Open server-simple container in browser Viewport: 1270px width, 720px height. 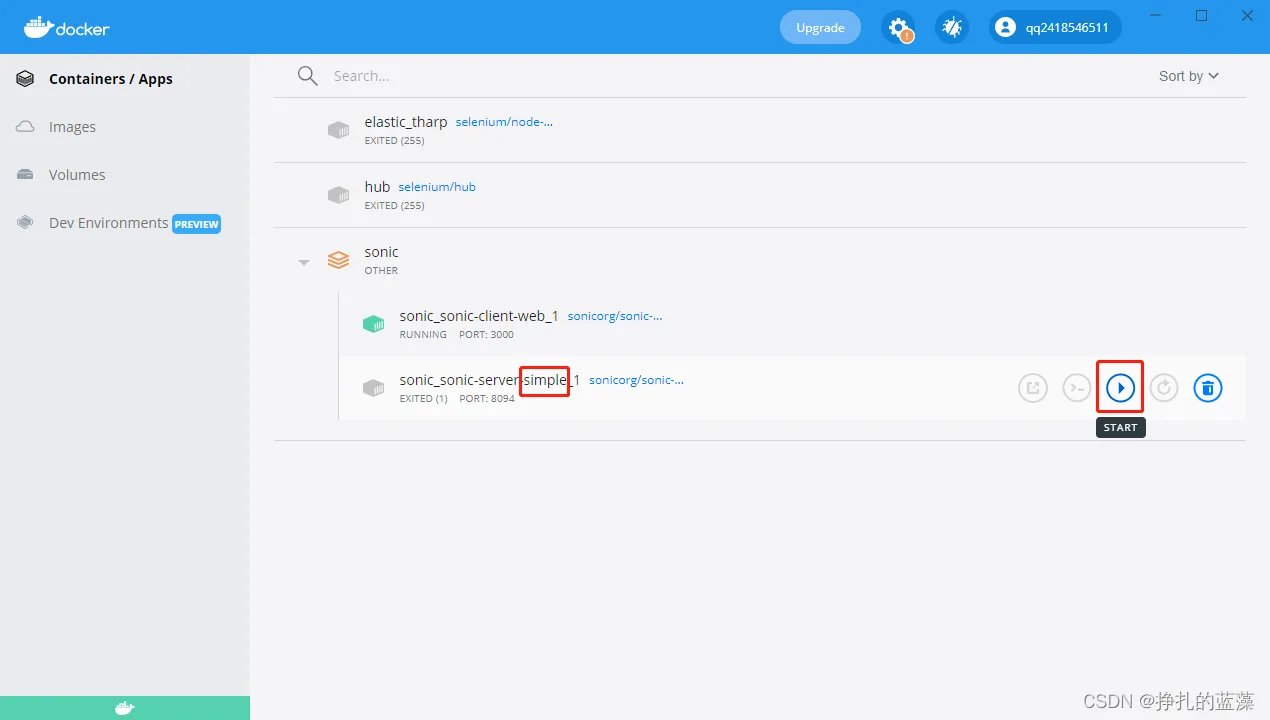(1033, 388)
